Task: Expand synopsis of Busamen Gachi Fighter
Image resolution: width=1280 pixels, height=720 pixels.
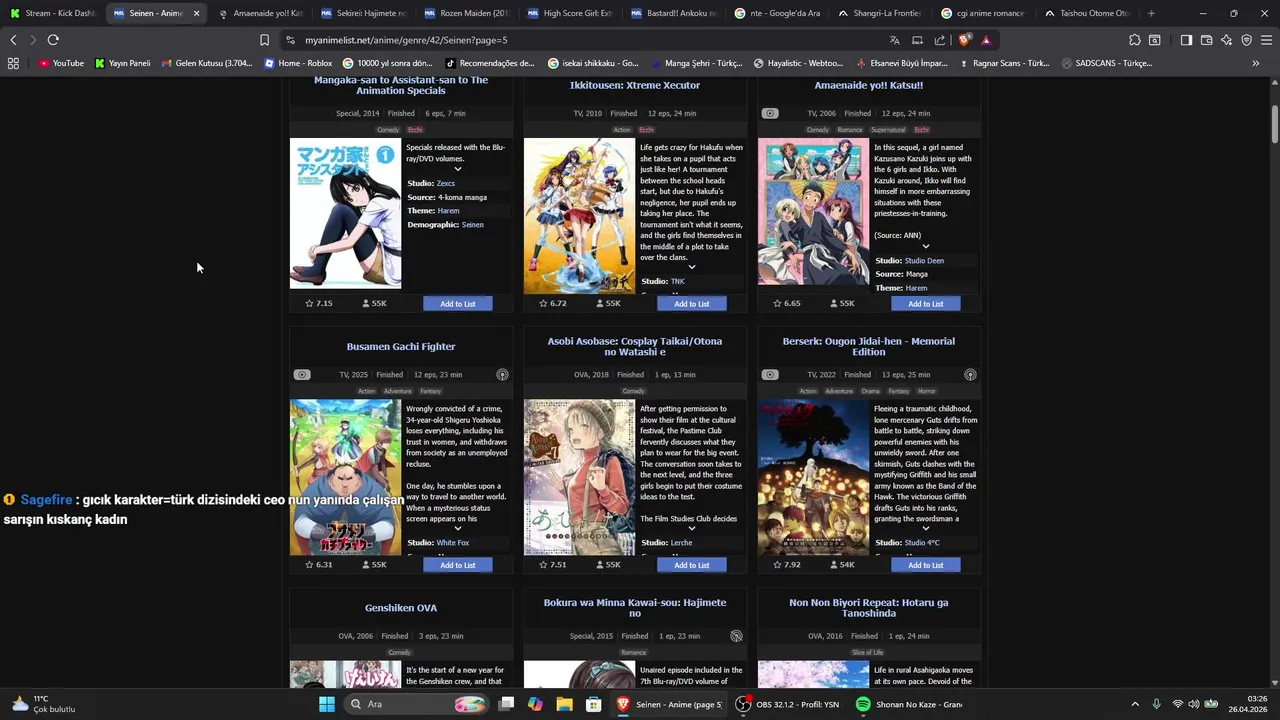Action: [x=458, y=528]
